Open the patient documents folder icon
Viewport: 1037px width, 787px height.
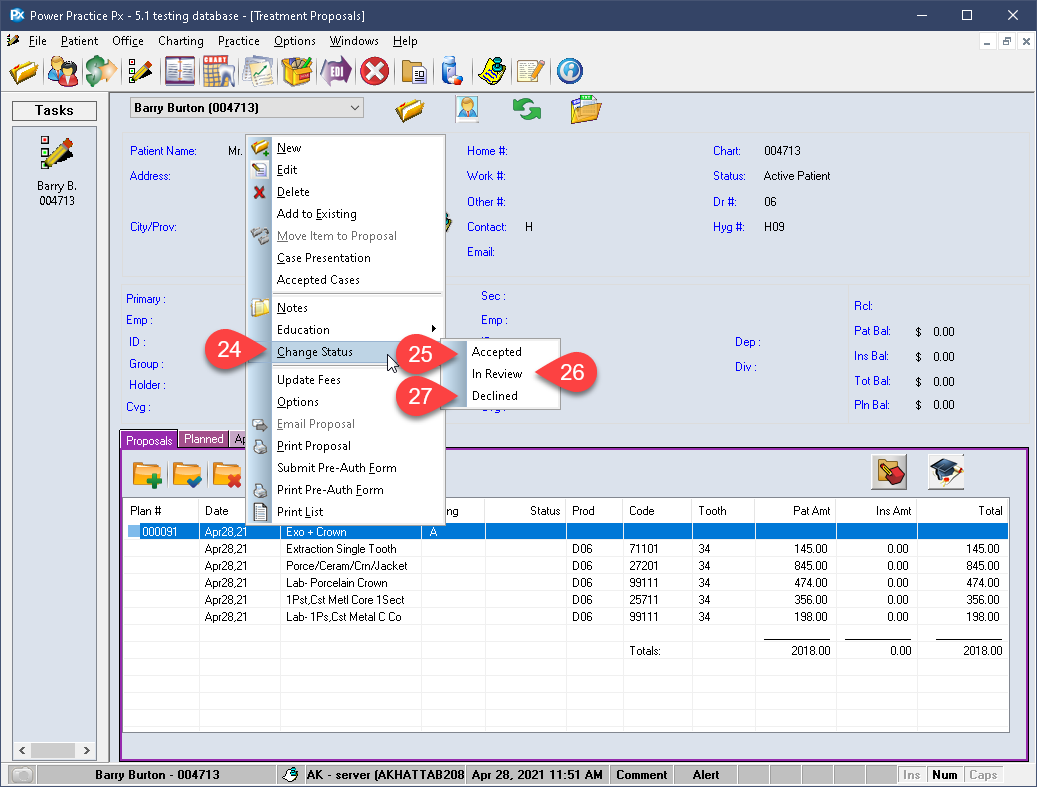pyautogui.click(x=585, y=109)
